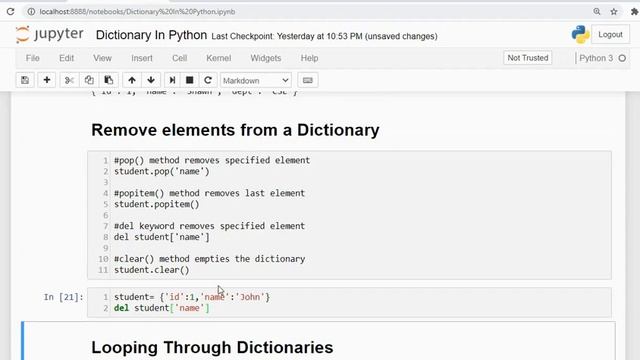Click the Logout button
640x360 pixels.
pyautogui.click(x=610, y=35)
